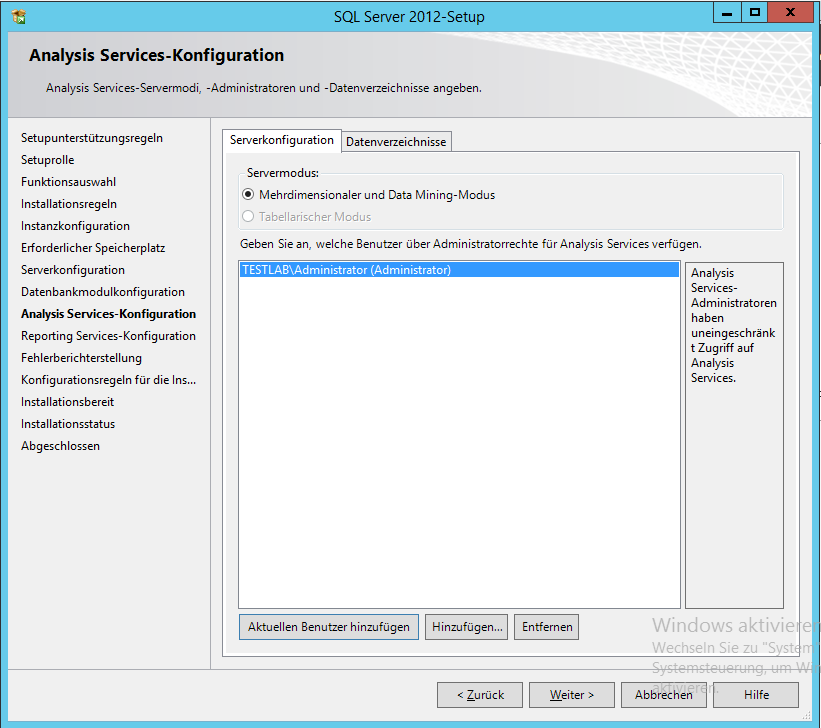This screenshot has height=728, width=821.
Task: Click the Entfernen button
Action: click(x=547, y=627)
